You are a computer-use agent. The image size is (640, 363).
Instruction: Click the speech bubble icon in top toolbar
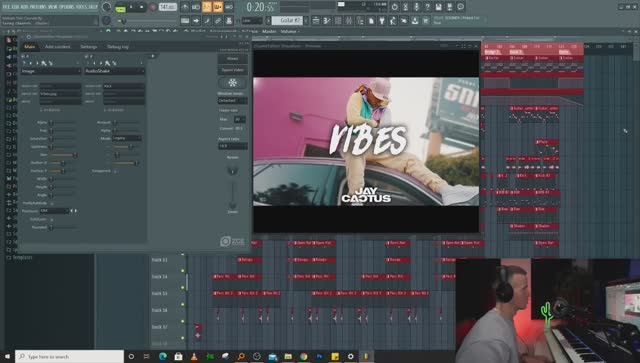[460, 7]
